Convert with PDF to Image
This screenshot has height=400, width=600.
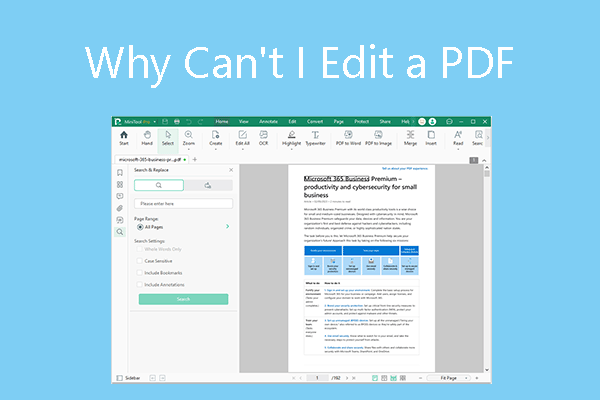378,138
